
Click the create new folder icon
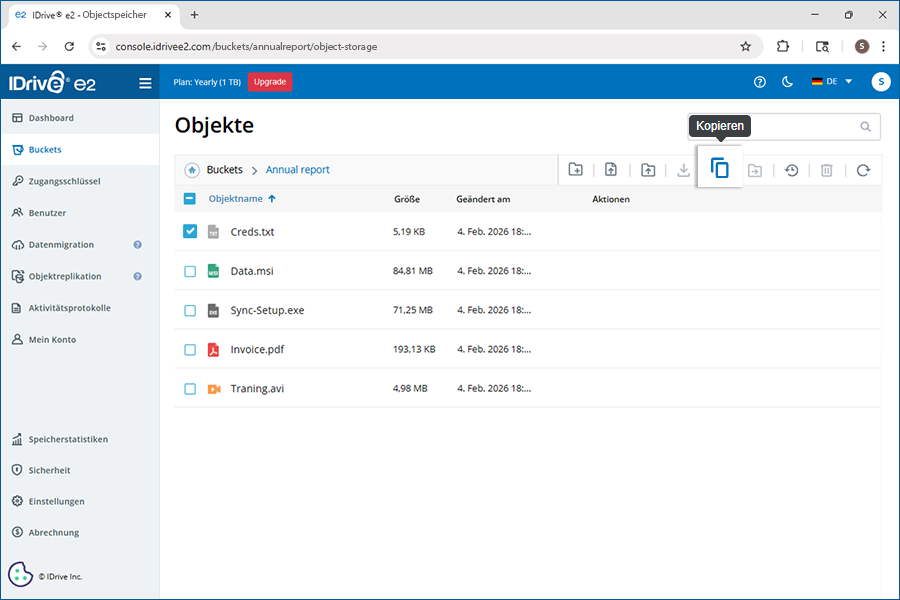tap(576, 170)
